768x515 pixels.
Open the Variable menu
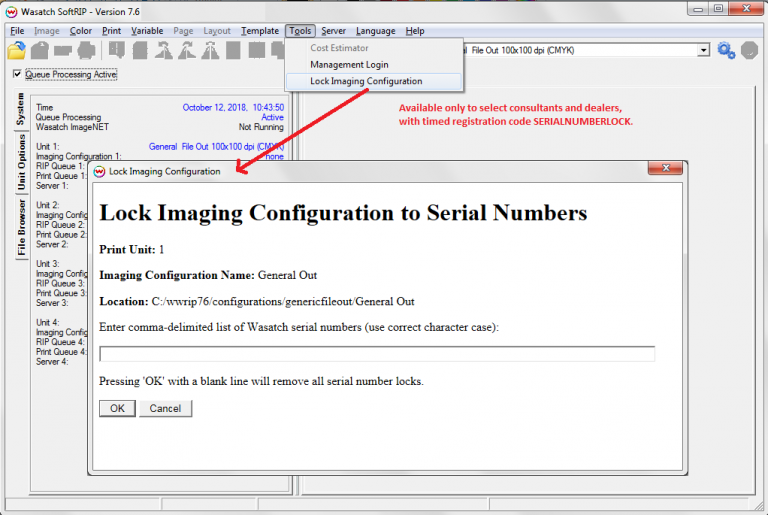147,31
